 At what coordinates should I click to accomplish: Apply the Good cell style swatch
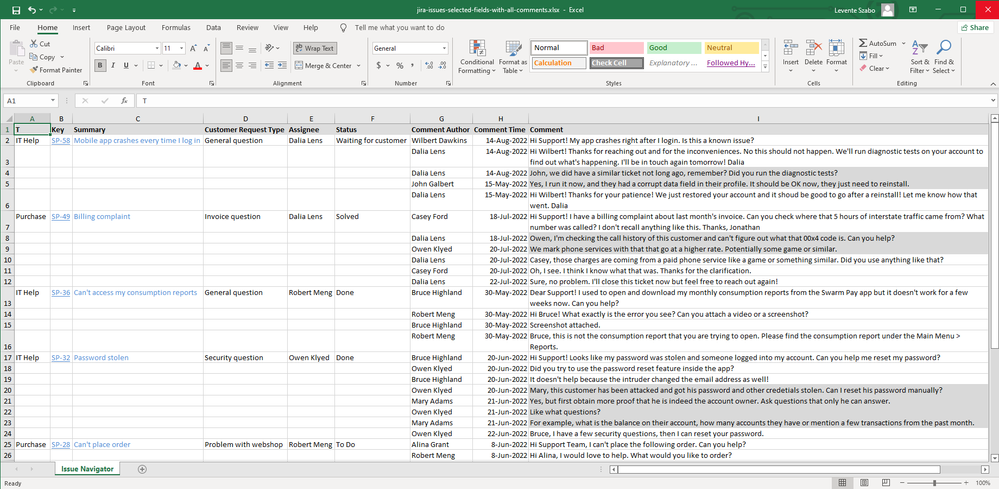[672, 48]
